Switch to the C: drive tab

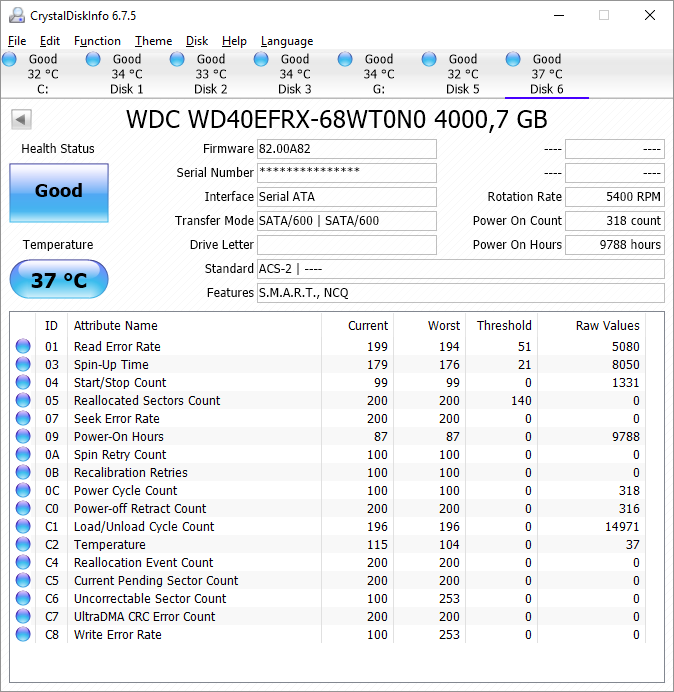42,74
